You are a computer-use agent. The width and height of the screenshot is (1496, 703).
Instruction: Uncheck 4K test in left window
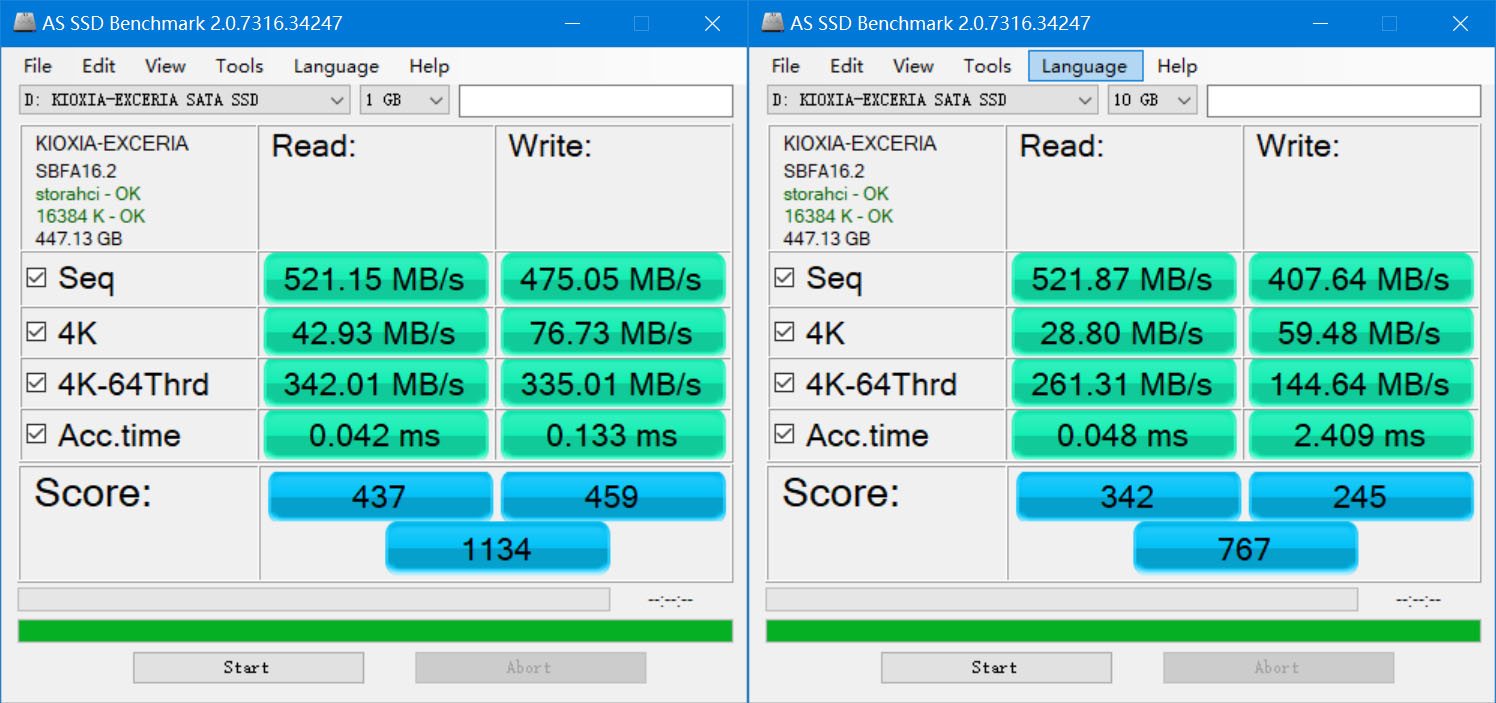coord(36,331)
